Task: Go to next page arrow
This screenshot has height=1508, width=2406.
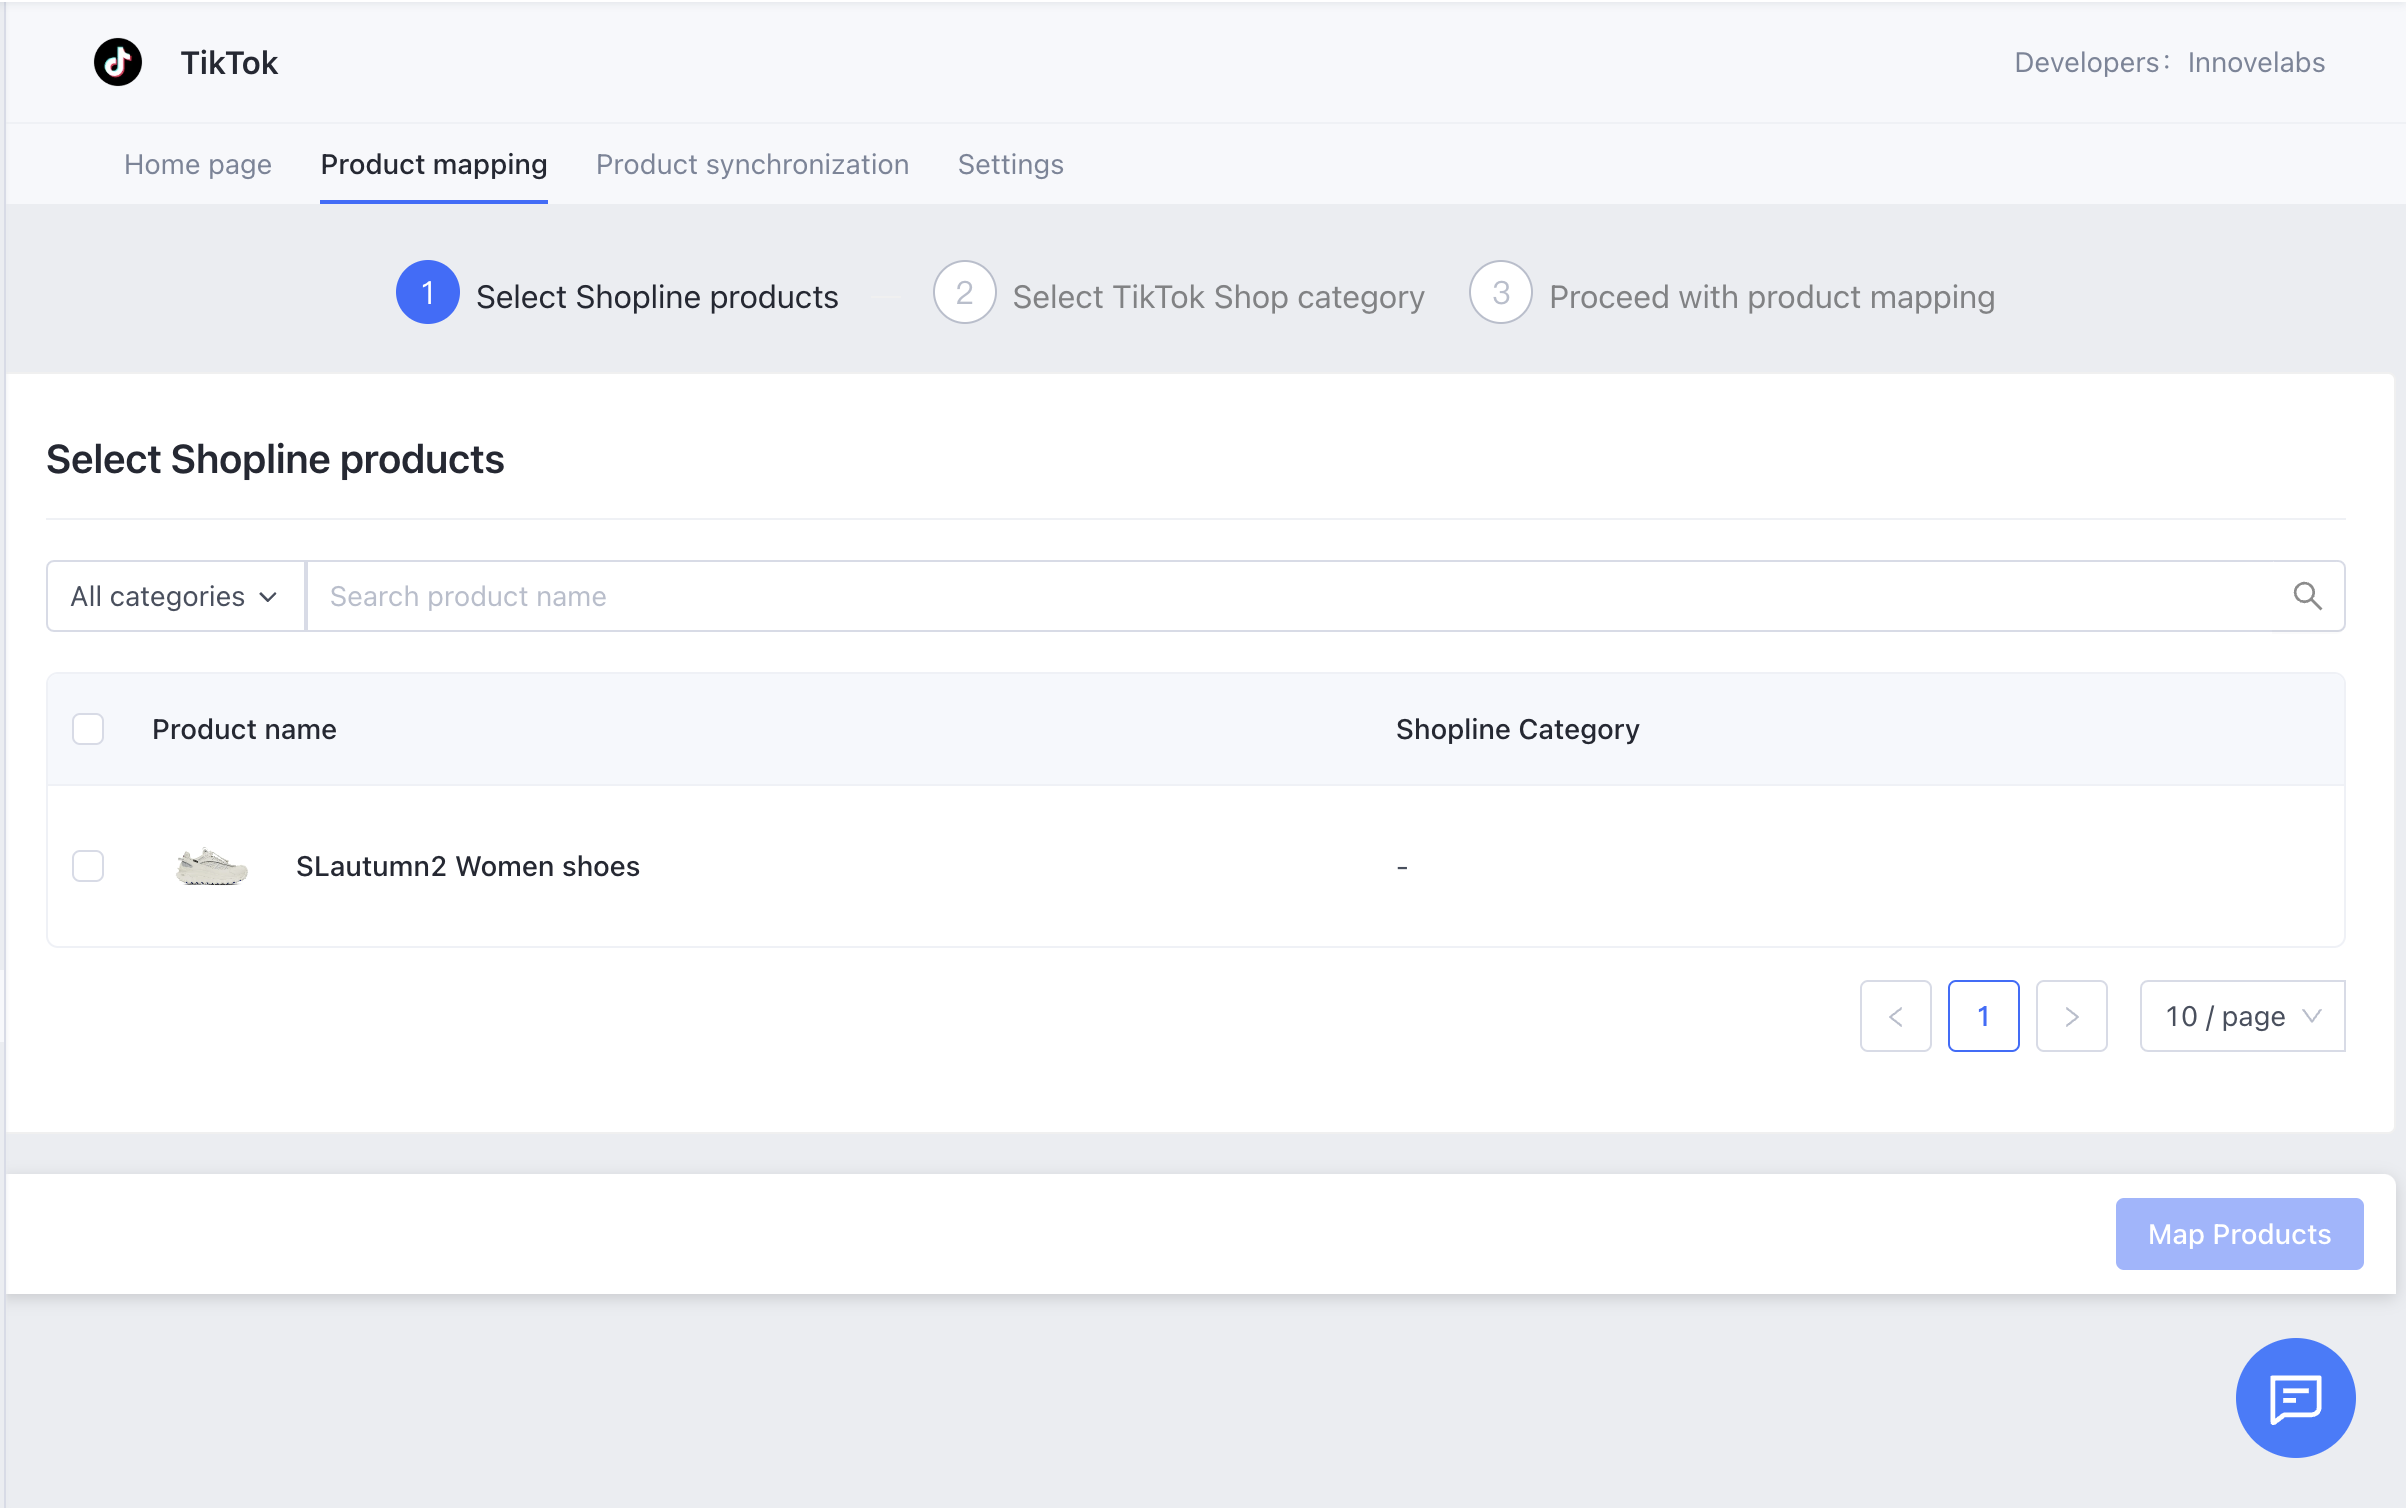Action: coord(2072,1016)
